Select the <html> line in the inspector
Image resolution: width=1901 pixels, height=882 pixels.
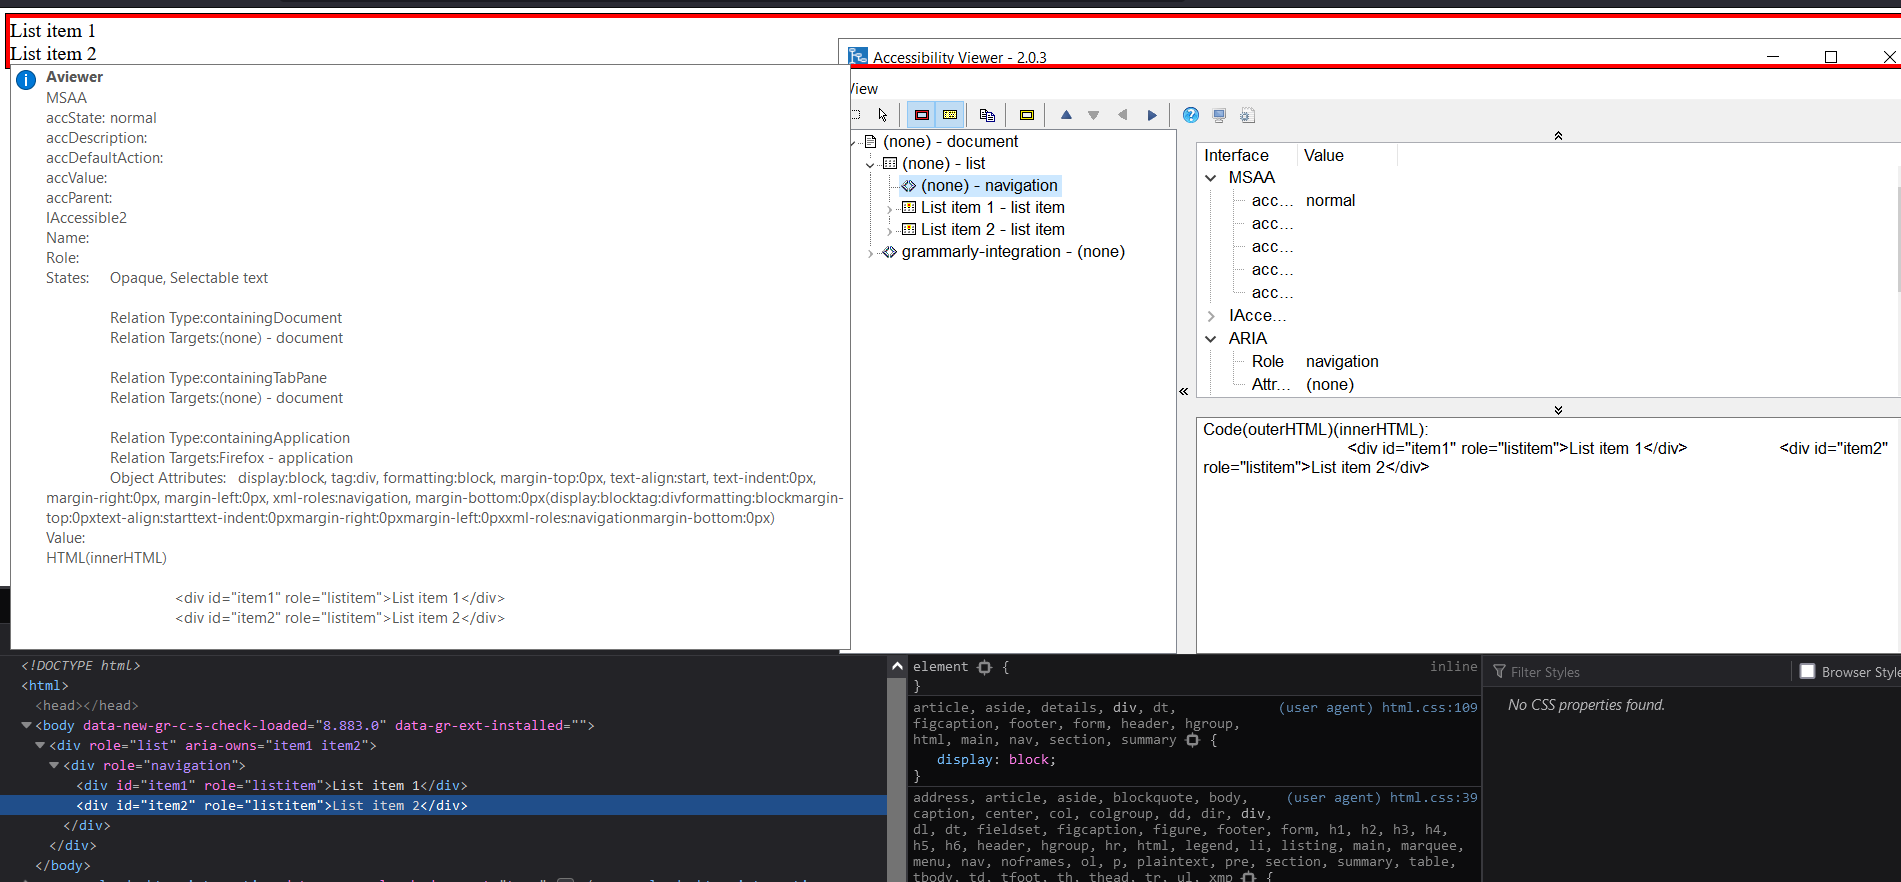(x=443, y=686)
